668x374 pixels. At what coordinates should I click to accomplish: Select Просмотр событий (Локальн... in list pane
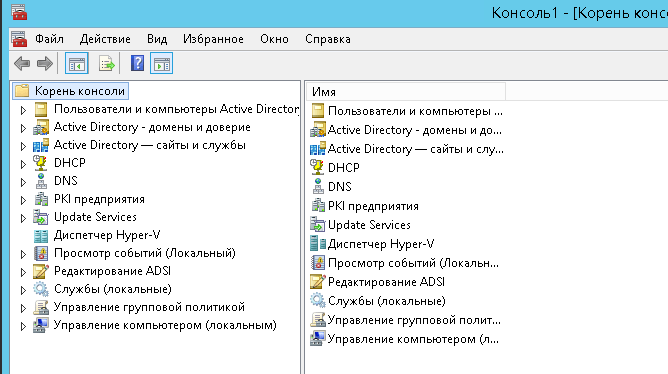click(x=413, y=263)
